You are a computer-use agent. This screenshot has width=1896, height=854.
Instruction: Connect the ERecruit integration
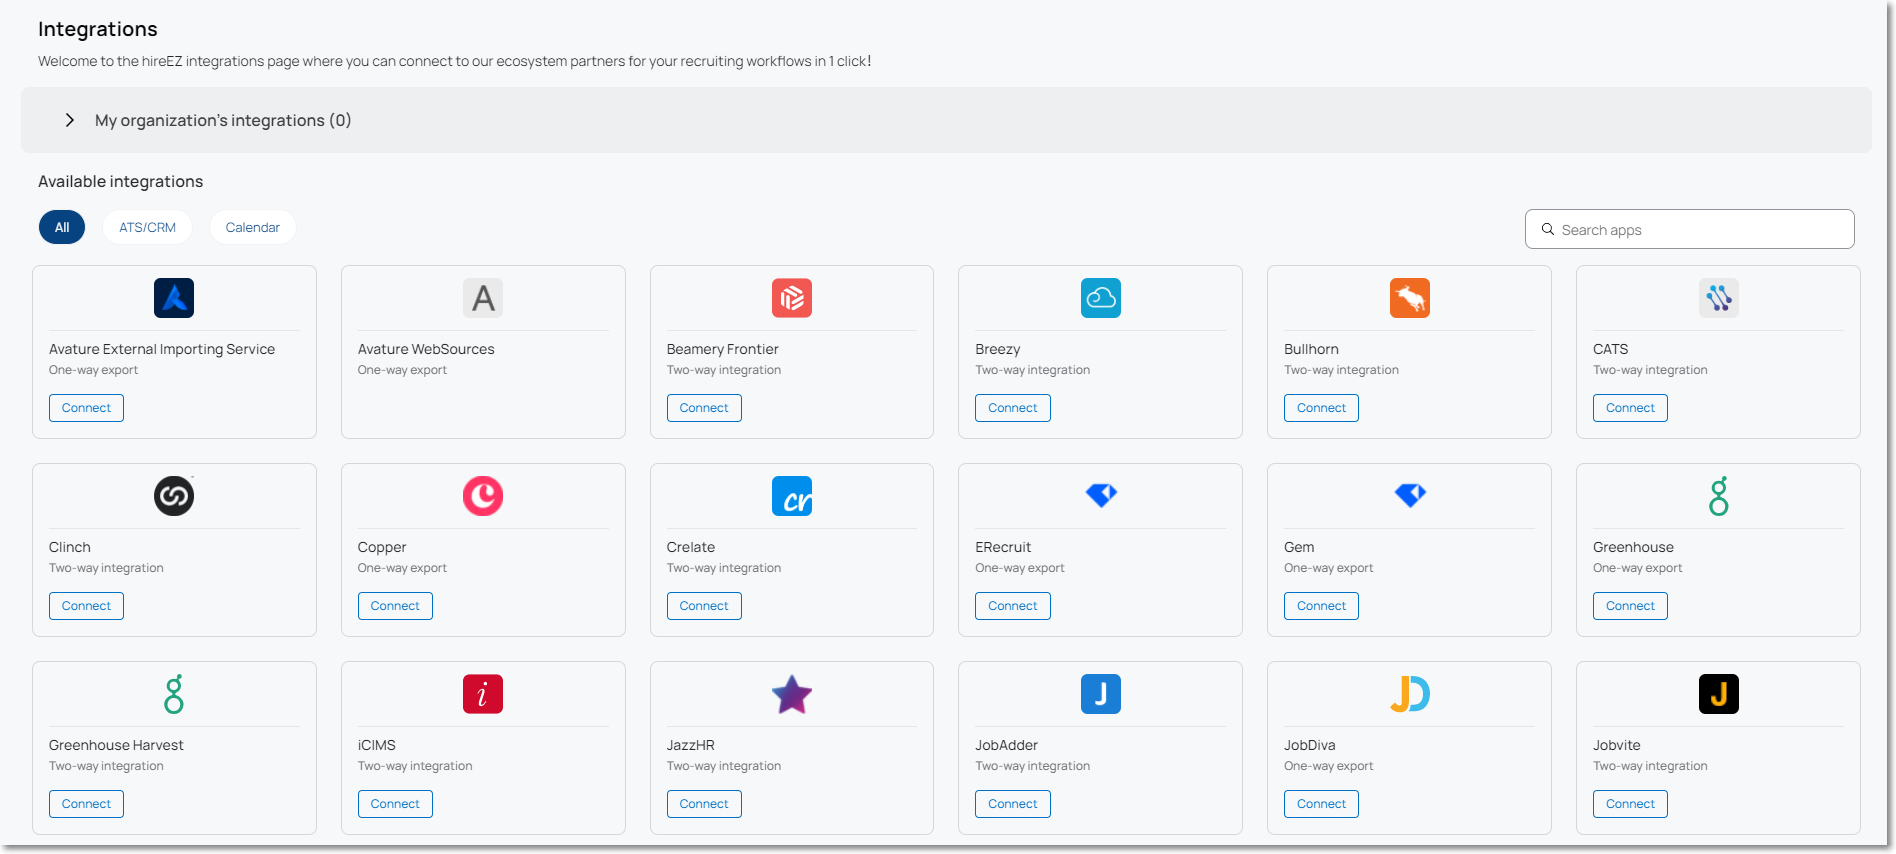point(1013,606)
